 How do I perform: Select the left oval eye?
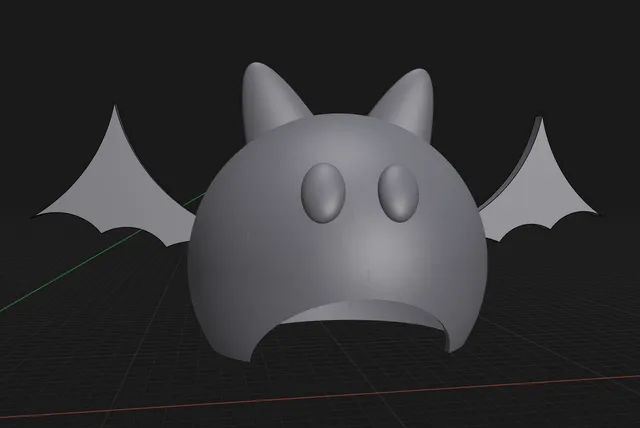click(323, 193)
